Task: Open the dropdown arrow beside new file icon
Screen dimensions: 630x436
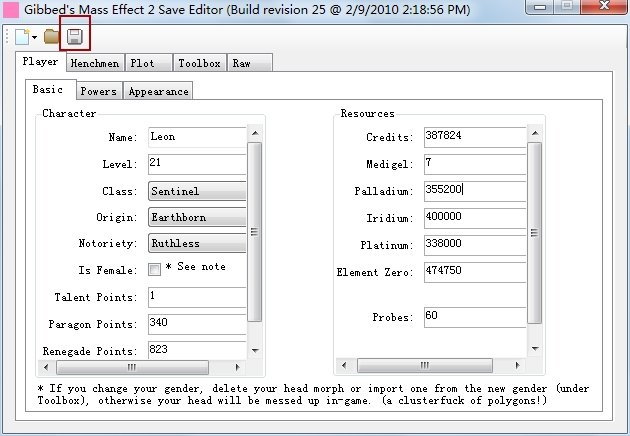Action: tap(34, 38)
